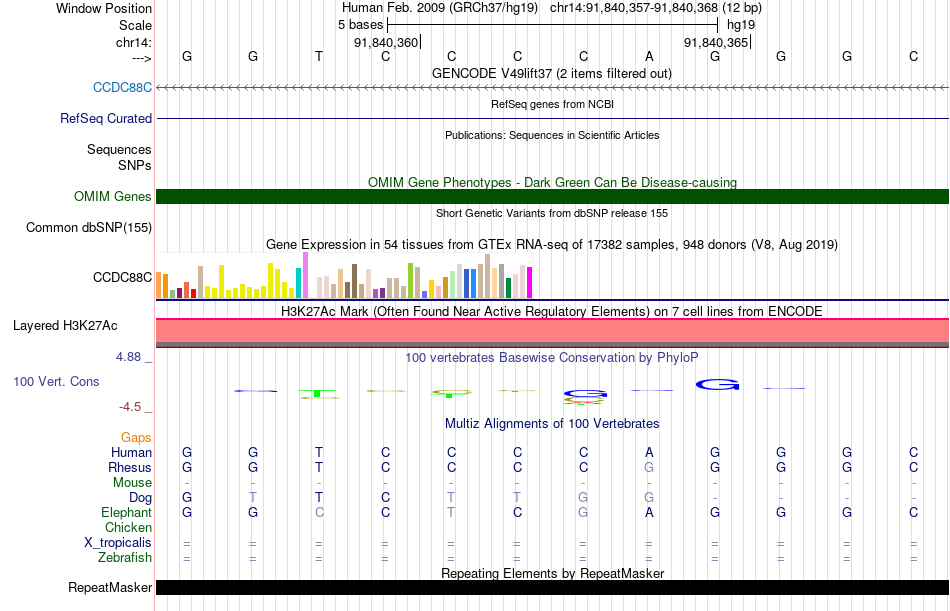Click the A base in Elephant alignment row

(649, 513)
